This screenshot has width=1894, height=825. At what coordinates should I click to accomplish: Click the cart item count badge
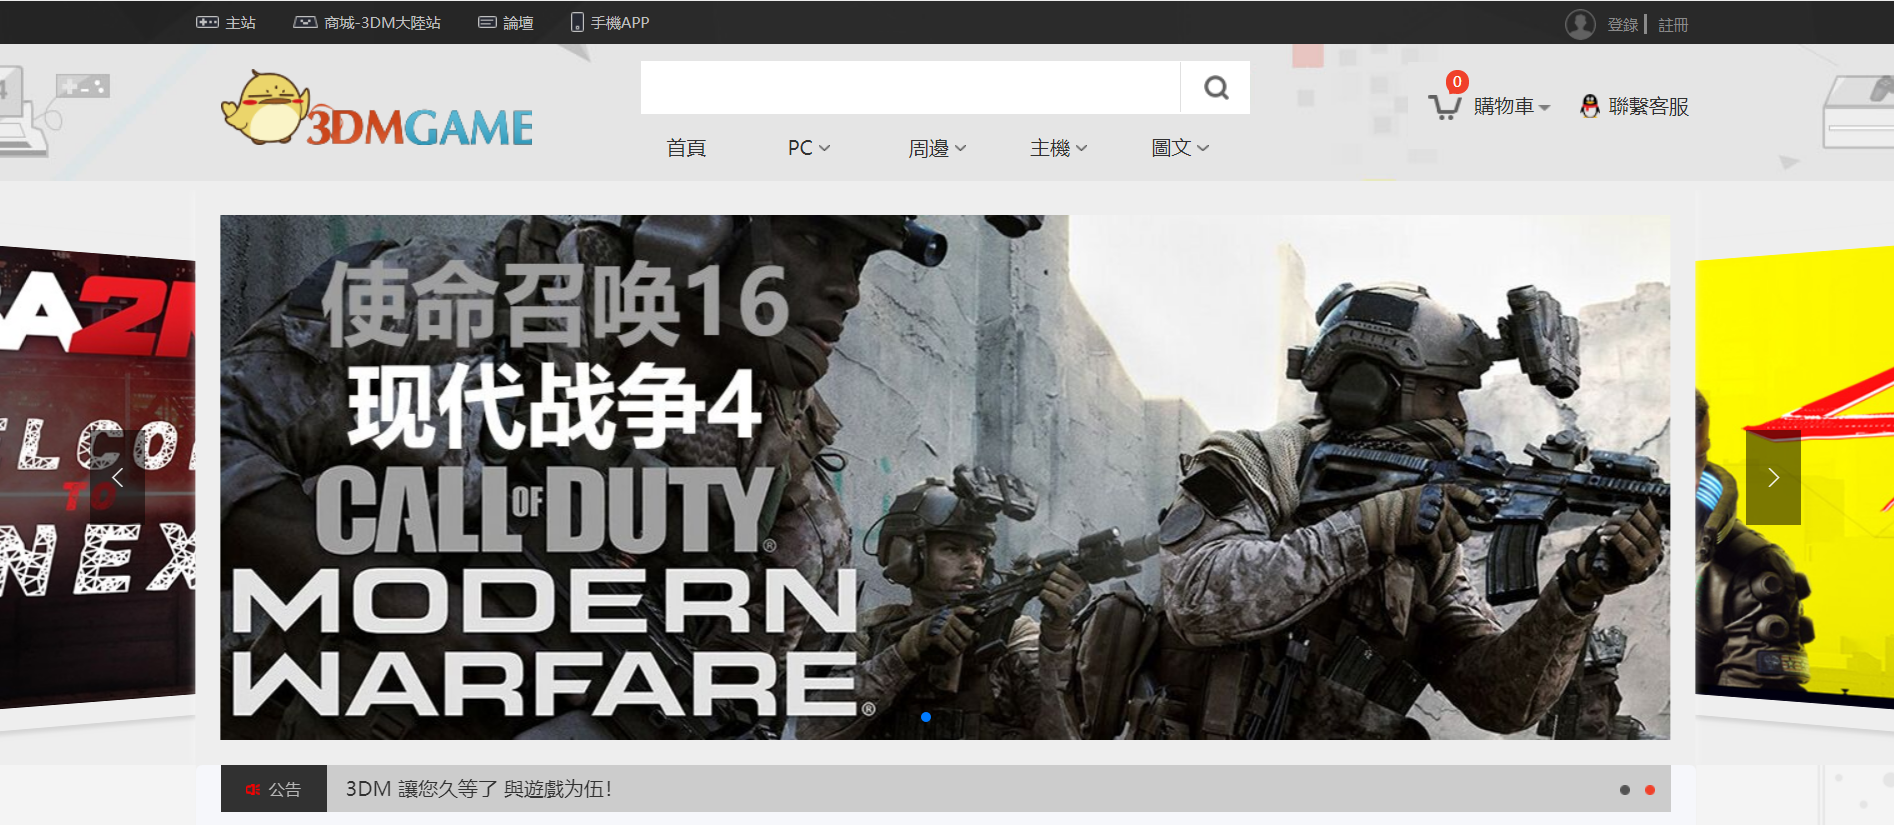coord(1457,82)
